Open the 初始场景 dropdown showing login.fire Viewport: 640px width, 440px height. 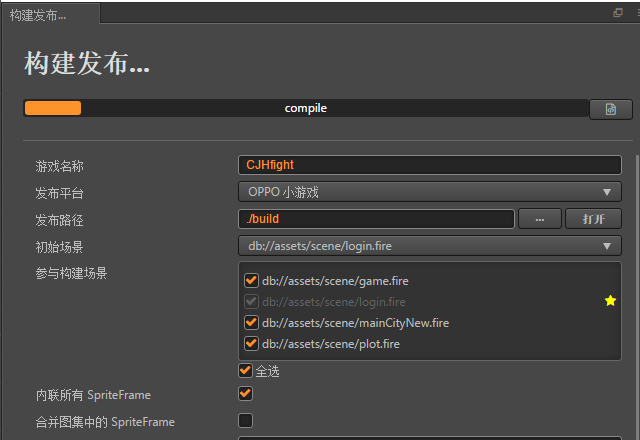430,246
